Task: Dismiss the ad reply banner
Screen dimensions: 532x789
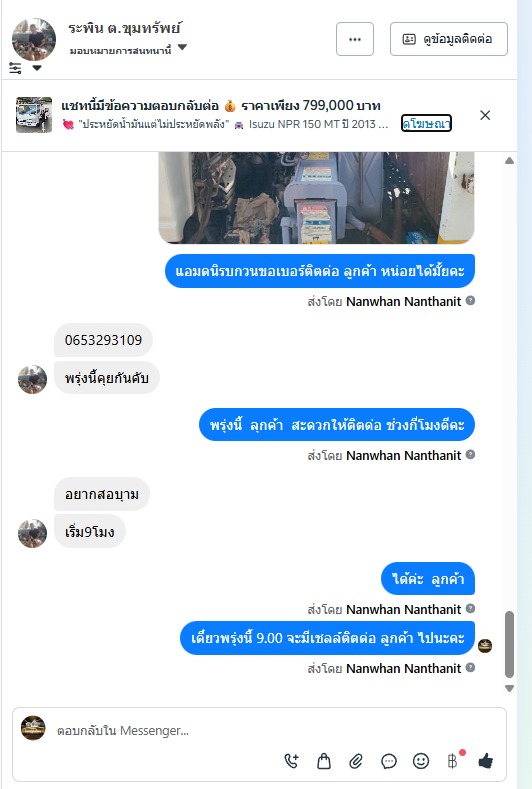Action: [485, 115]
